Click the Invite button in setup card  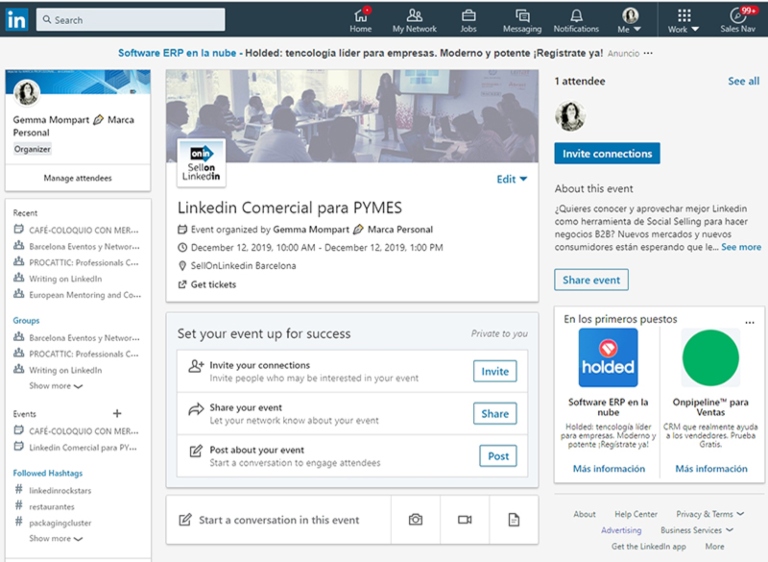click(x=495, y=371)
